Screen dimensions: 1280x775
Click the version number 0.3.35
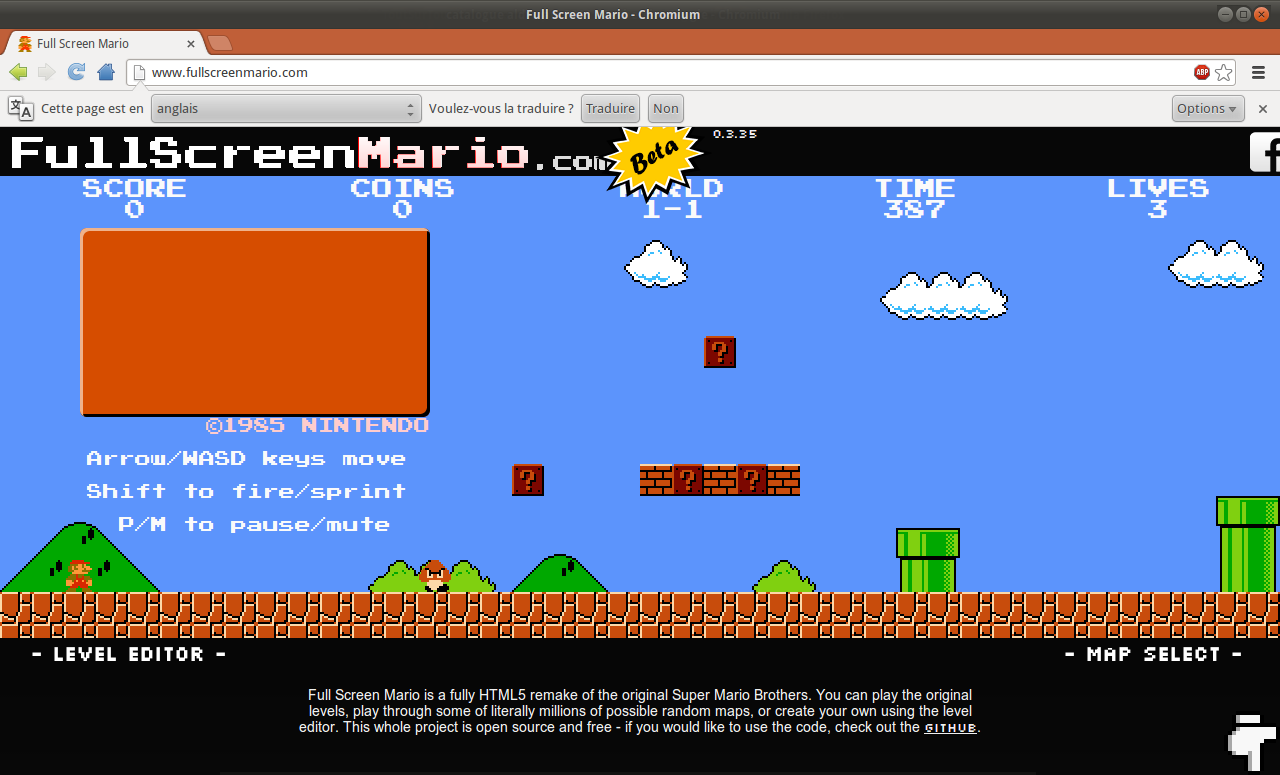point(735,134)
